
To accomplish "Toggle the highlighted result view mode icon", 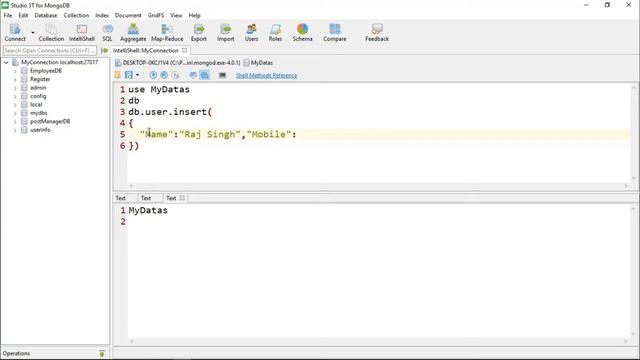I will coord(204,75).
